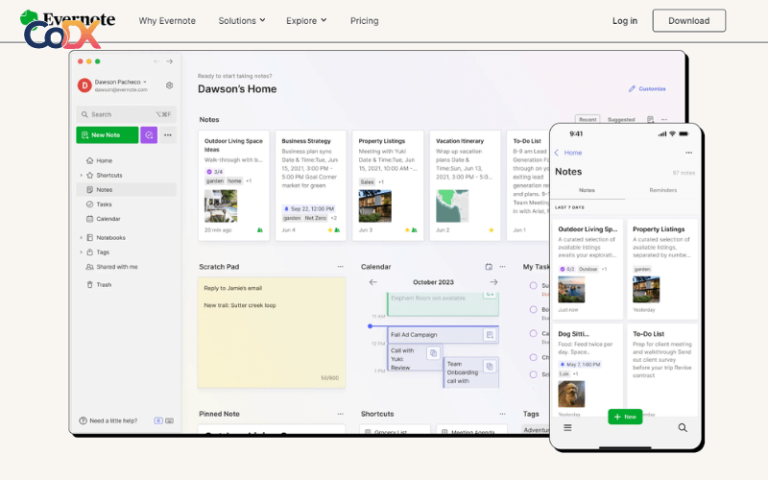The height and width of the screenshot is (480, 768).
Task: Open account settings gear icon
Action: coord(169,86)
